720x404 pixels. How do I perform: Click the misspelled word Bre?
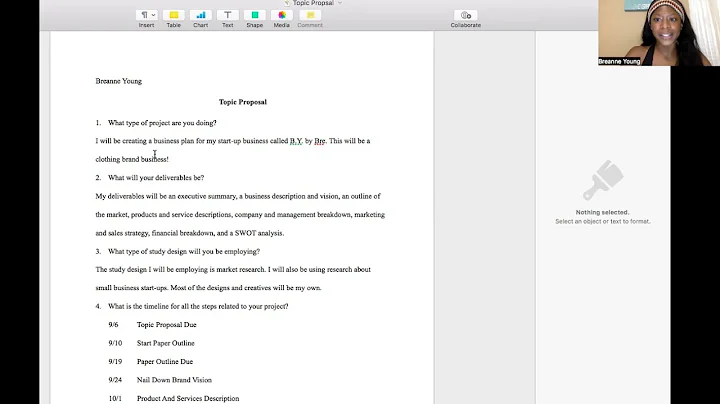(320, 141)
